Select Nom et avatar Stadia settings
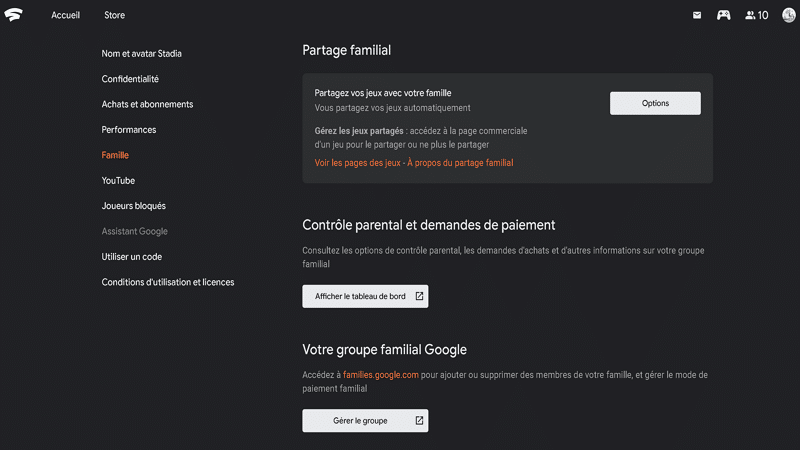800x450 pixels. pyautogui.click(x=141, y=54)
